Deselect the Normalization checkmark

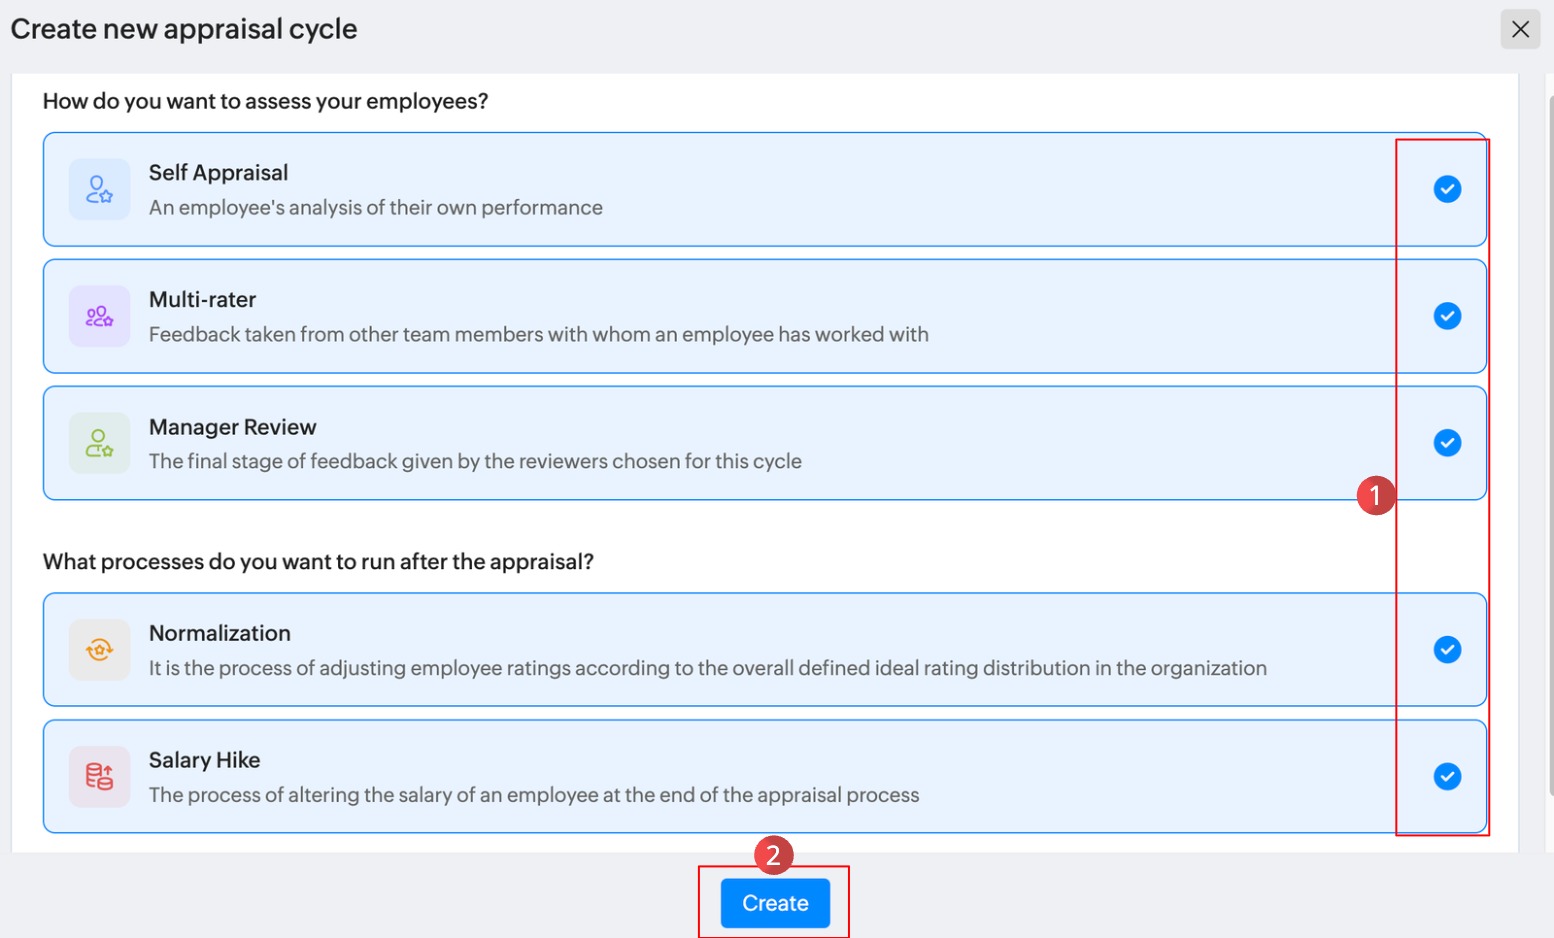[1447, 650]
